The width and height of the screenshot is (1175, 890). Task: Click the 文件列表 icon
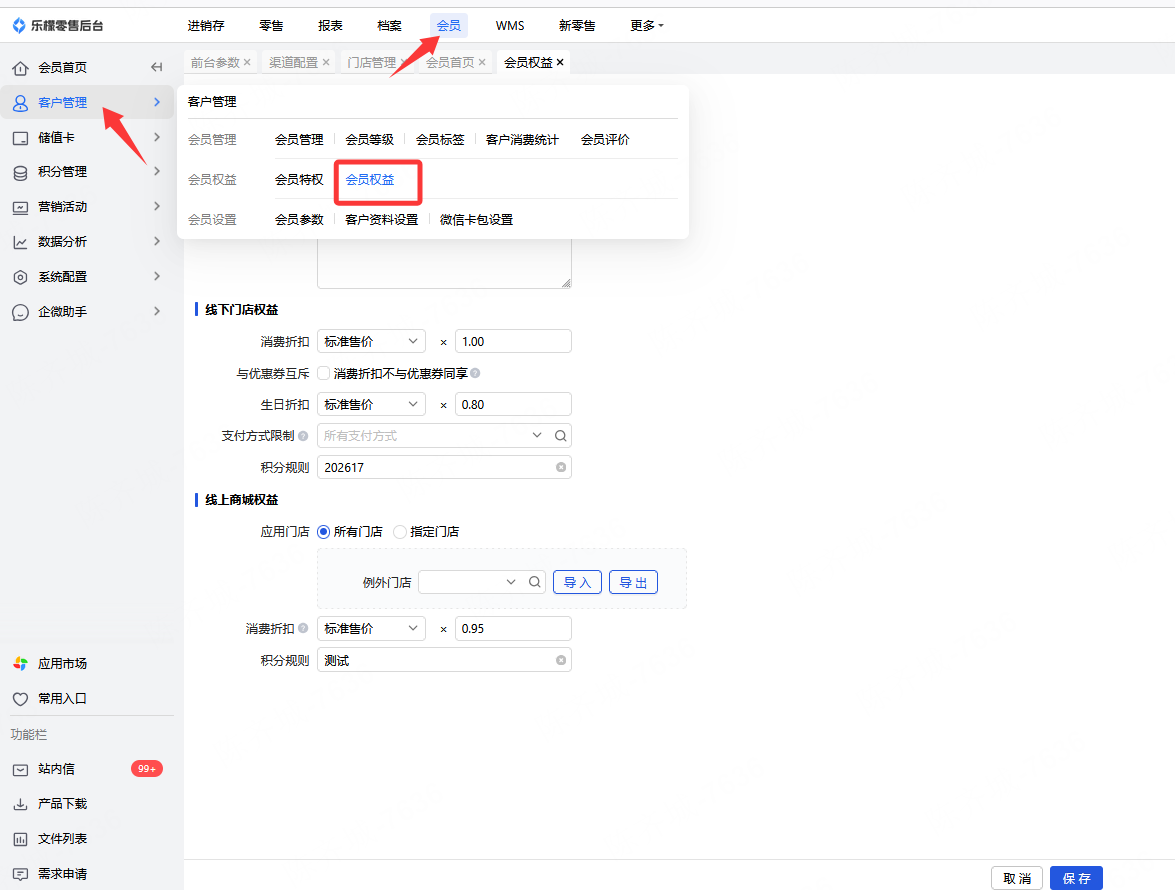click(20, 839)
